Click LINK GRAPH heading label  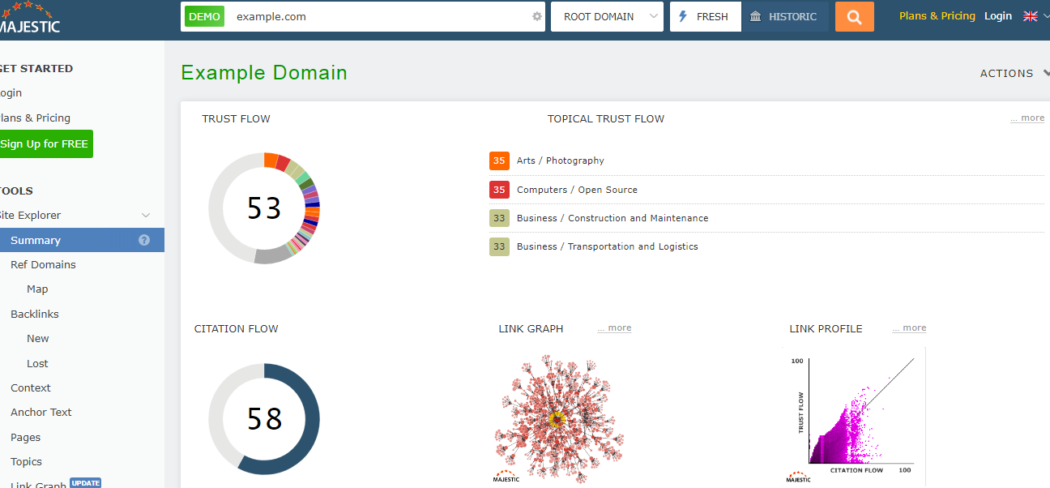(x=531, y=329)
